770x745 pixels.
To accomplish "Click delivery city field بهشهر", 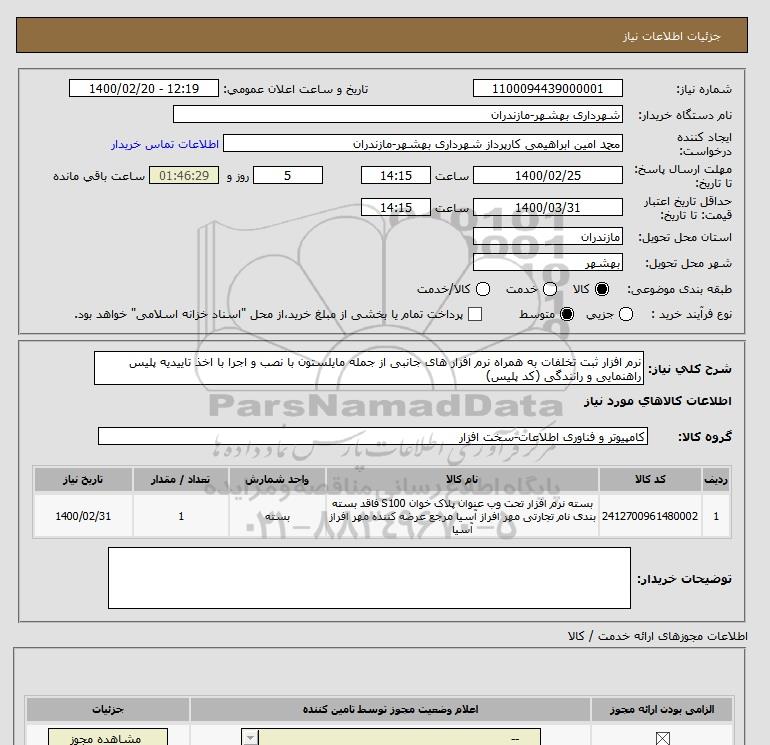I will click(548, 263).
